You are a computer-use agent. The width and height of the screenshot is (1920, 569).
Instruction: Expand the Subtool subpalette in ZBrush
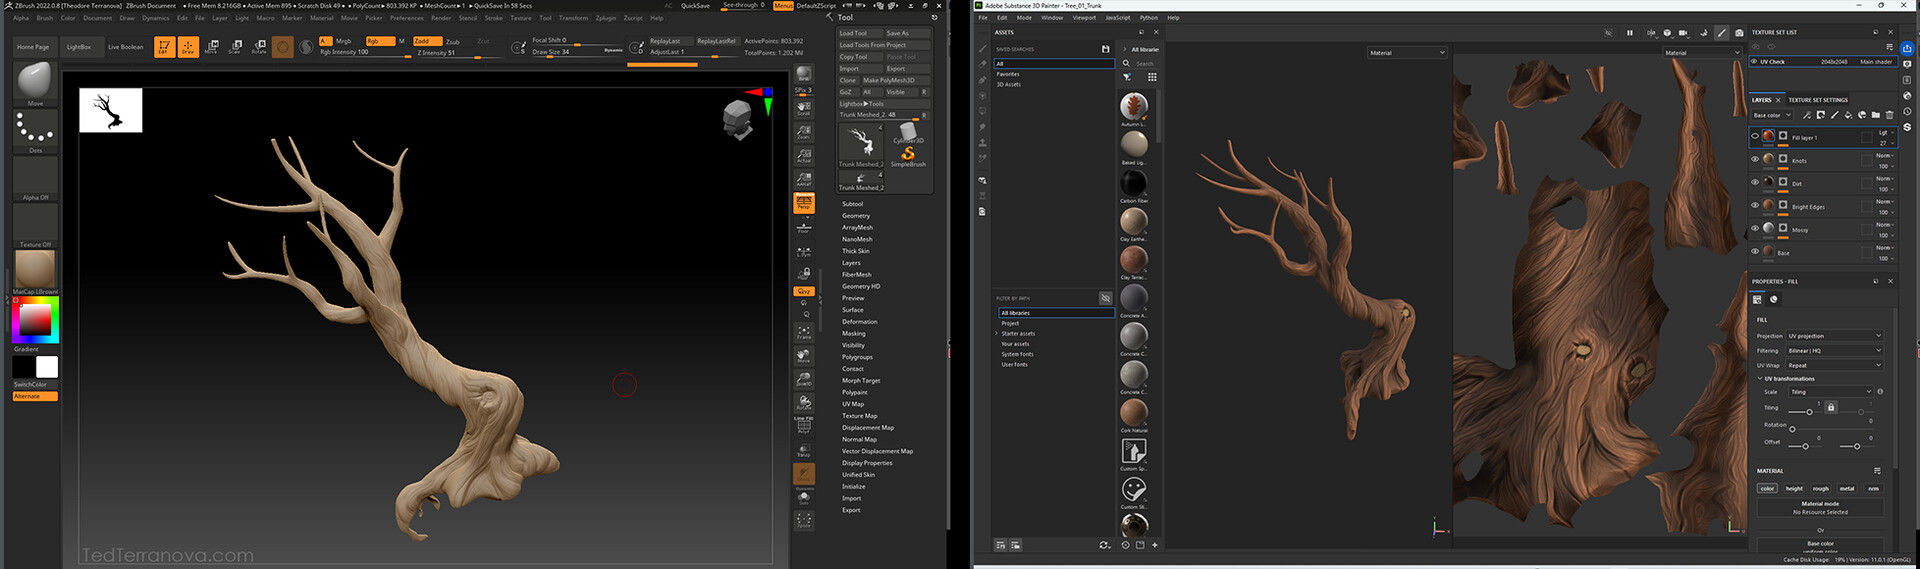click(x=852, y=204)
